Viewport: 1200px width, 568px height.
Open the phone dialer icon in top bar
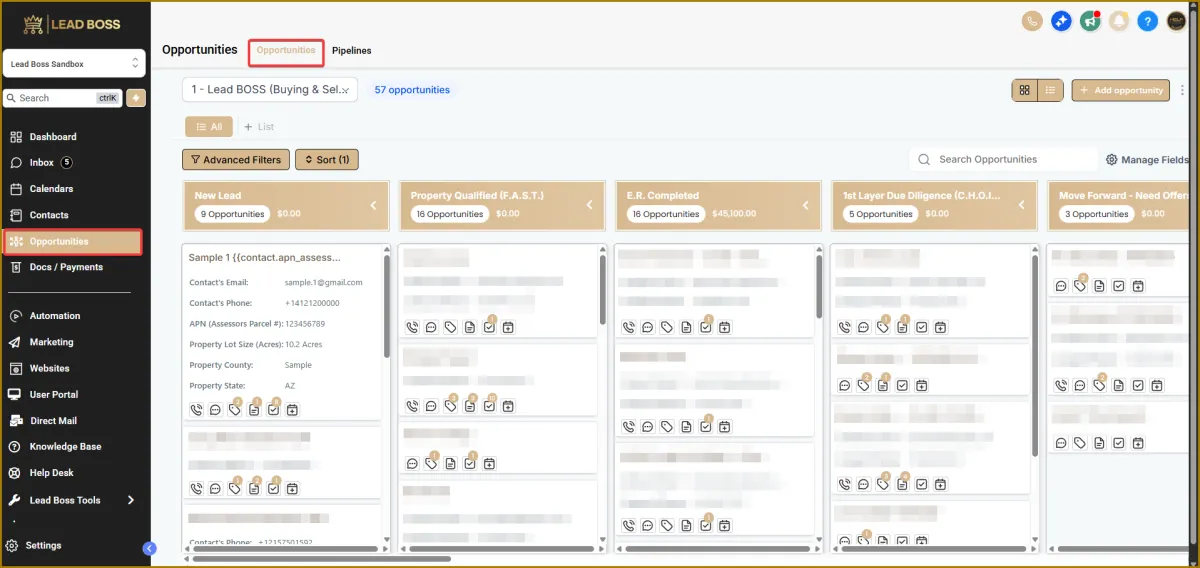[1032, 20]
